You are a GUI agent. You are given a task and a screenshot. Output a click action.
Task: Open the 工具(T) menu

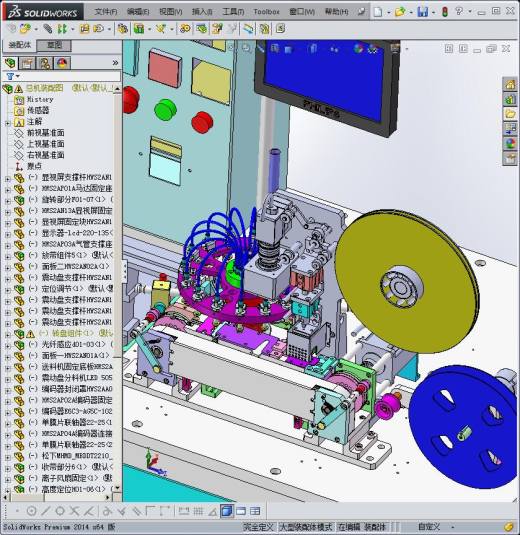(x=233, y=12)
